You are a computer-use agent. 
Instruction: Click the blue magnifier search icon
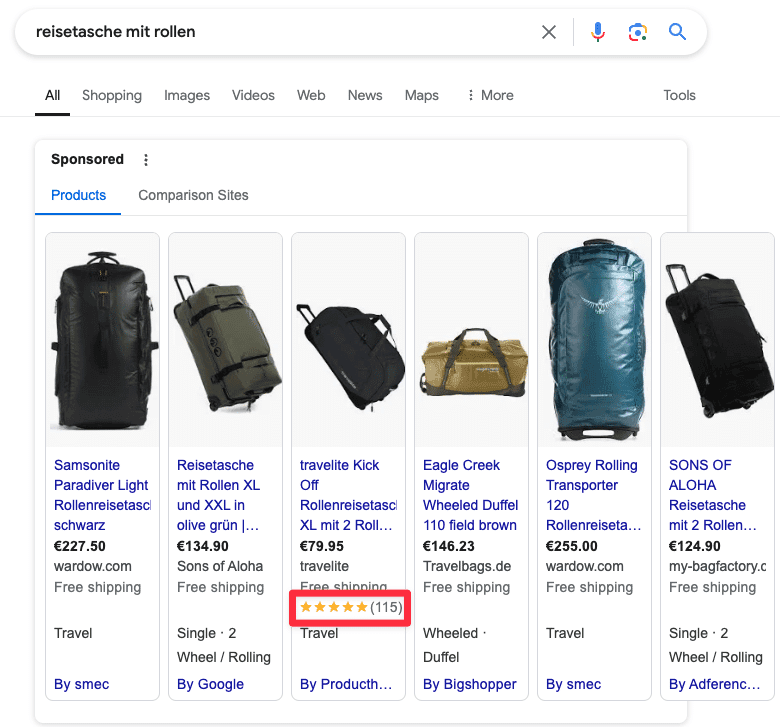click(x=677, y=32)
